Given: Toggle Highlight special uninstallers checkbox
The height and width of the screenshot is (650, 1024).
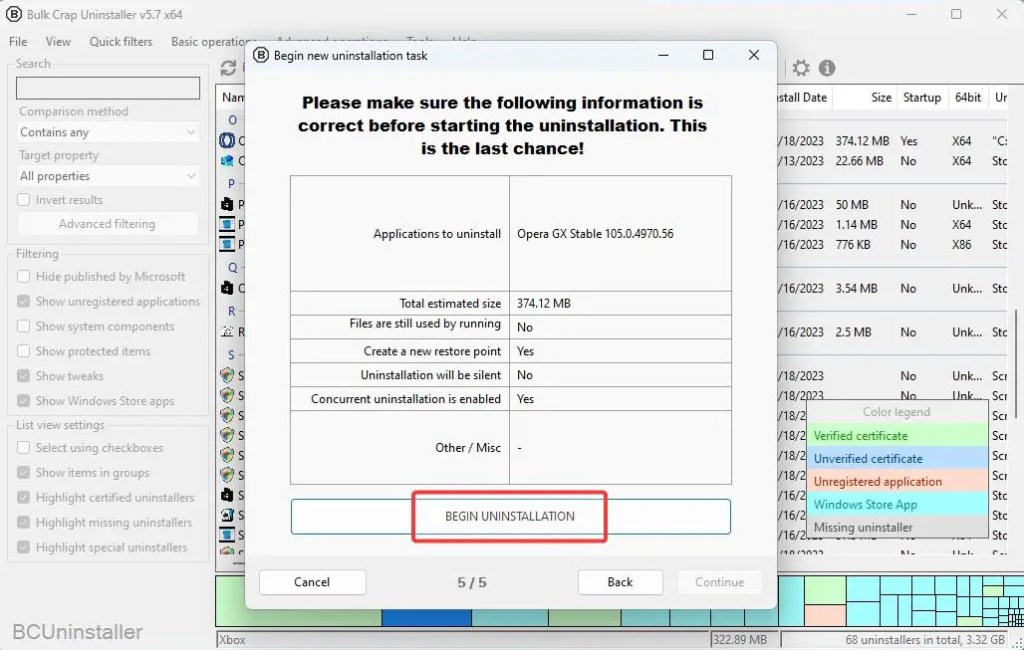Looking at the screenshot, I should (24, 547).
